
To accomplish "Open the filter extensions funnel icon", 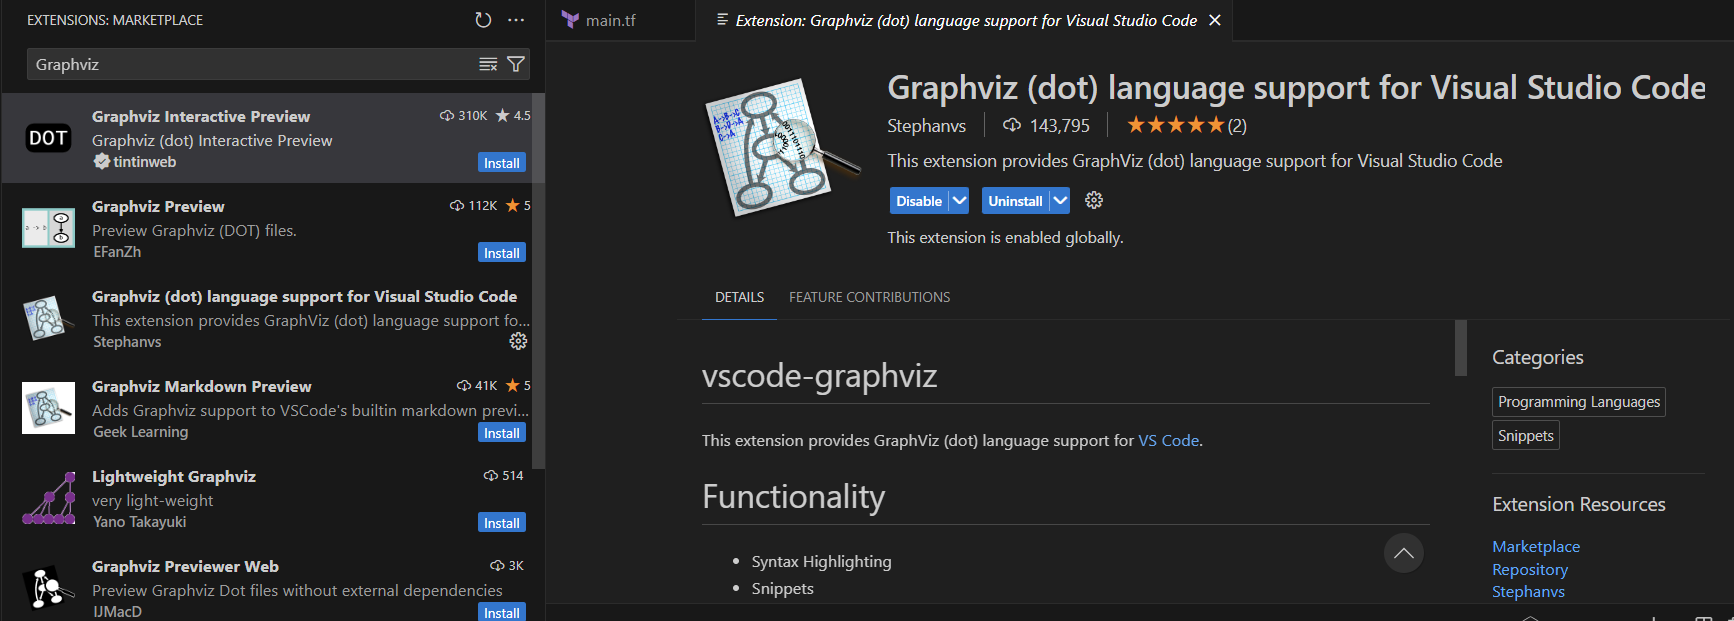I will point(516,64).
